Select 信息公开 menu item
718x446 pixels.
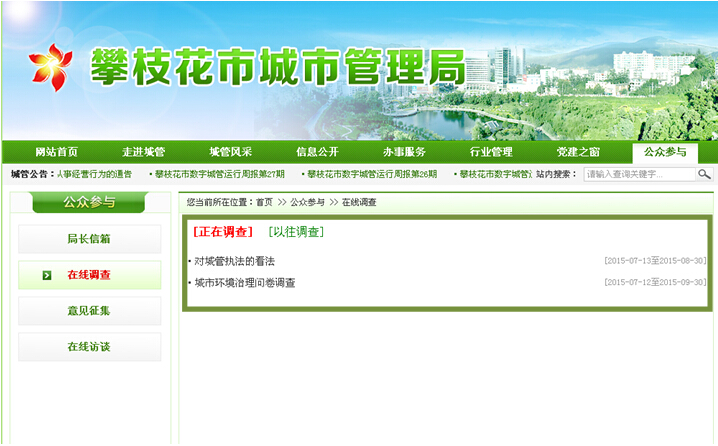(x=317, y=152)
